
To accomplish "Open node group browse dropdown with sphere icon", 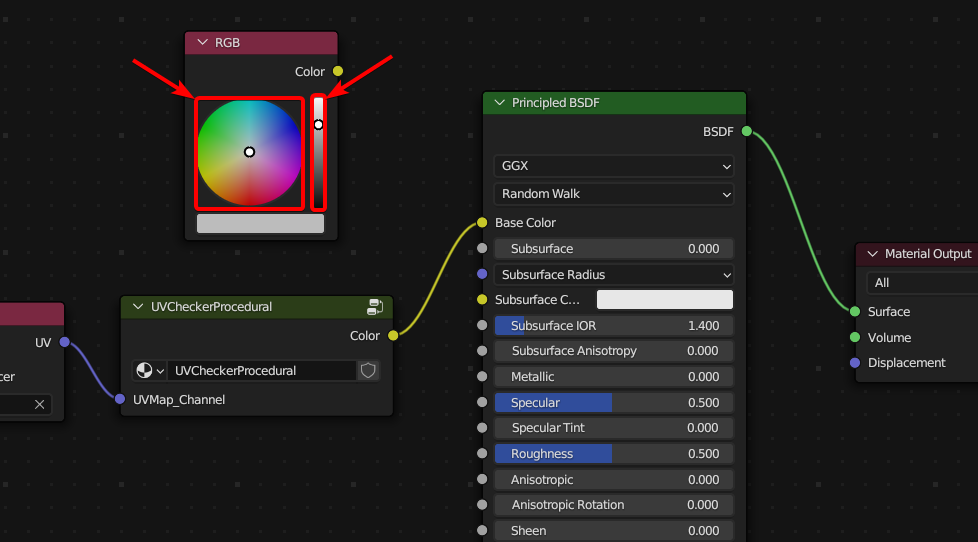I will coord(150,370).
